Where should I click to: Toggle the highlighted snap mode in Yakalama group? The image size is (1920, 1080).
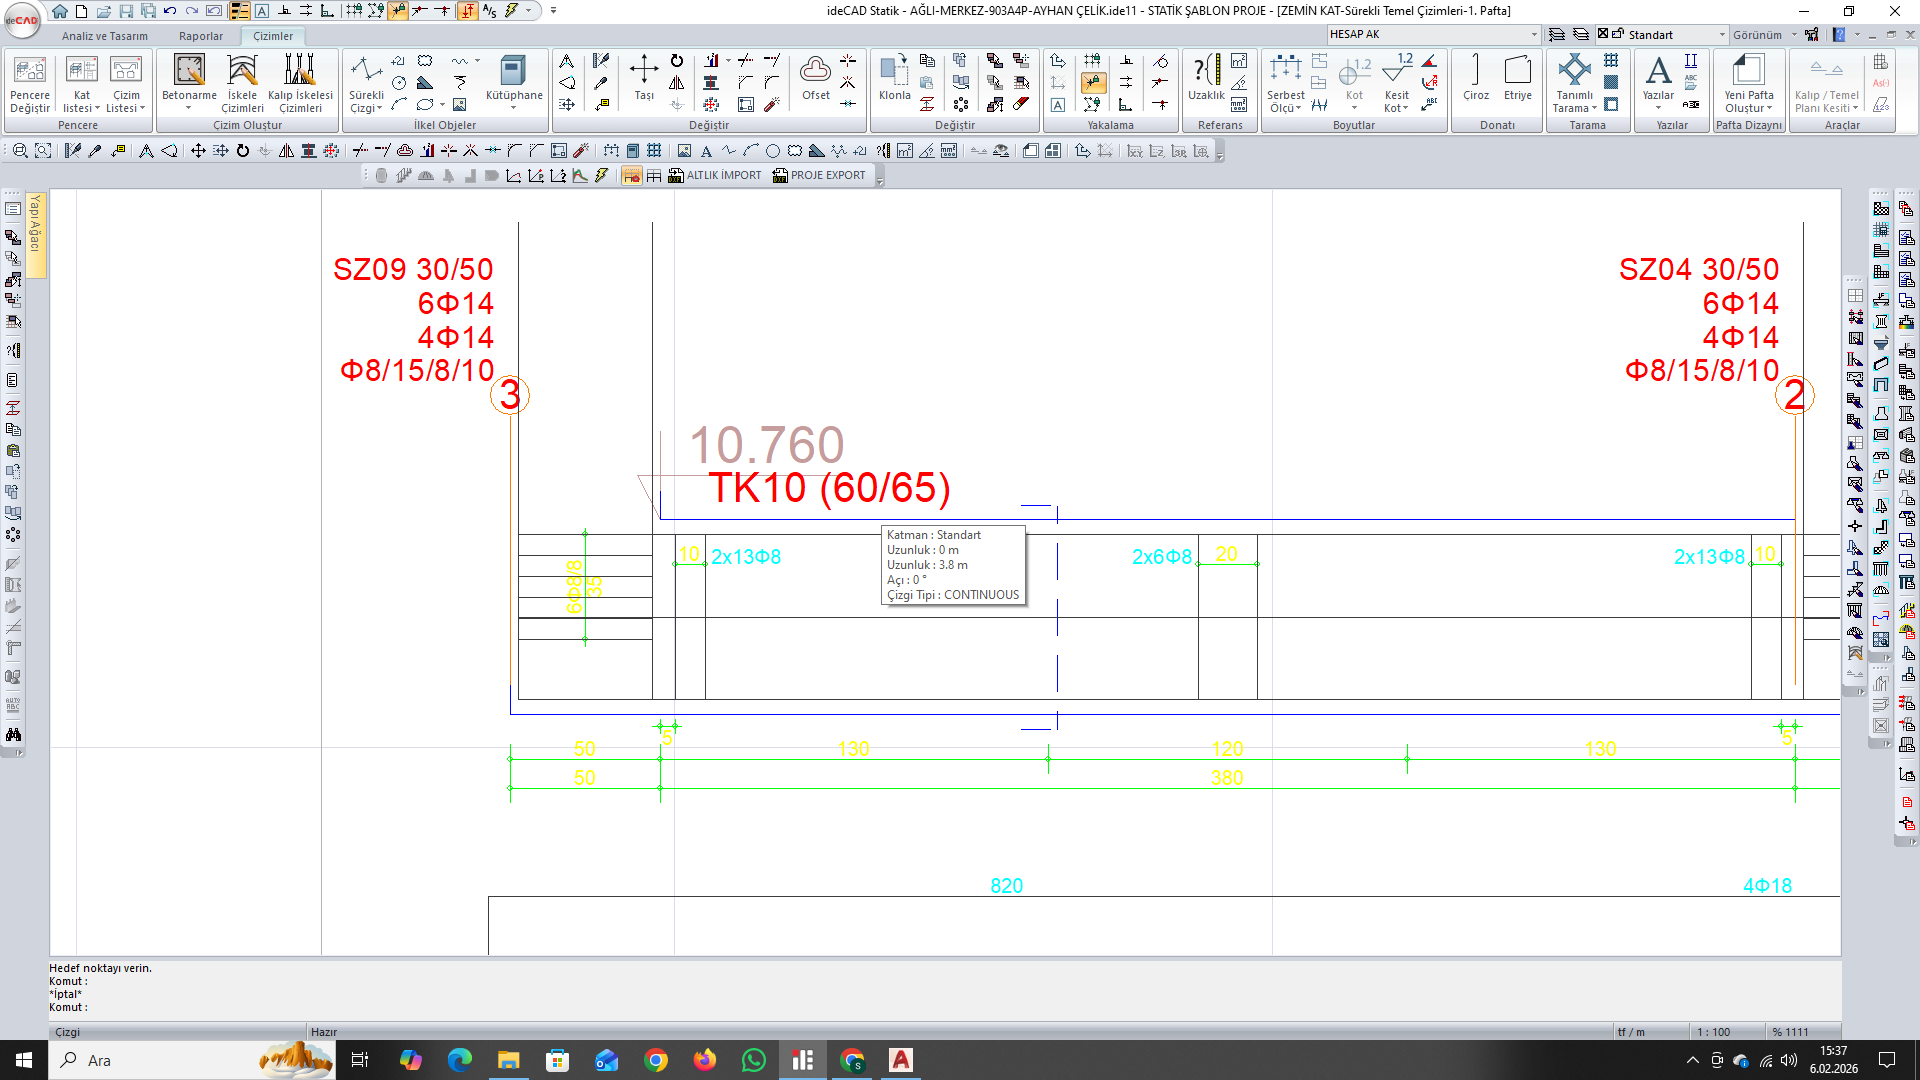pyautogui.click(x=1093, y=83)
